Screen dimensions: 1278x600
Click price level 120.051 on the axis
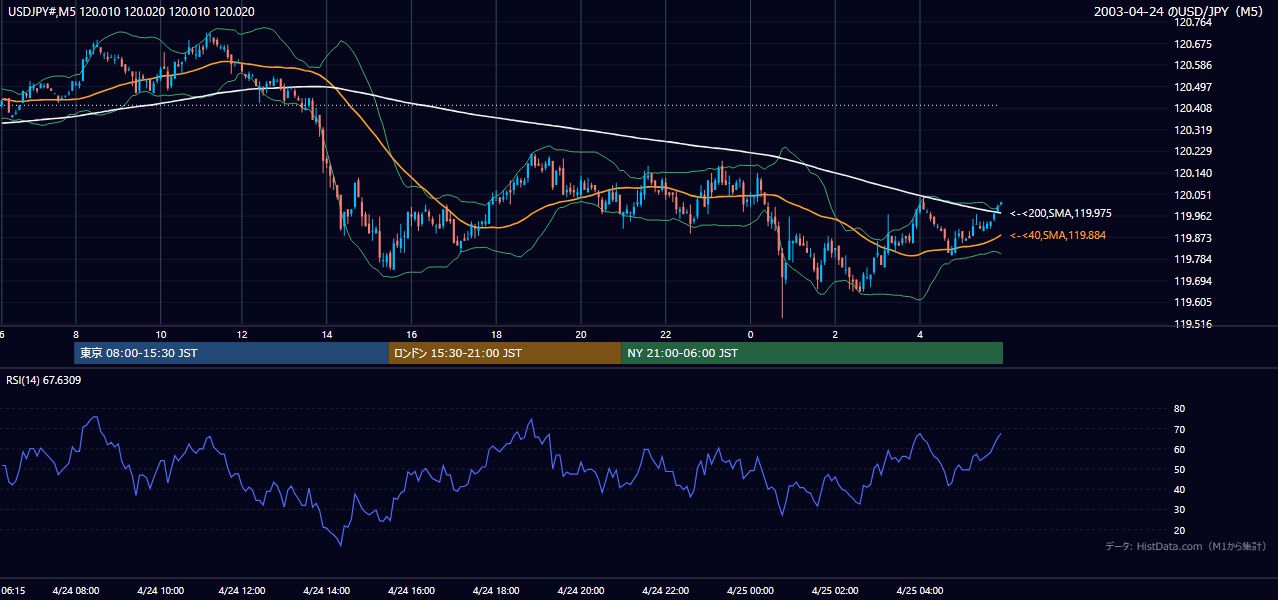1191,195
